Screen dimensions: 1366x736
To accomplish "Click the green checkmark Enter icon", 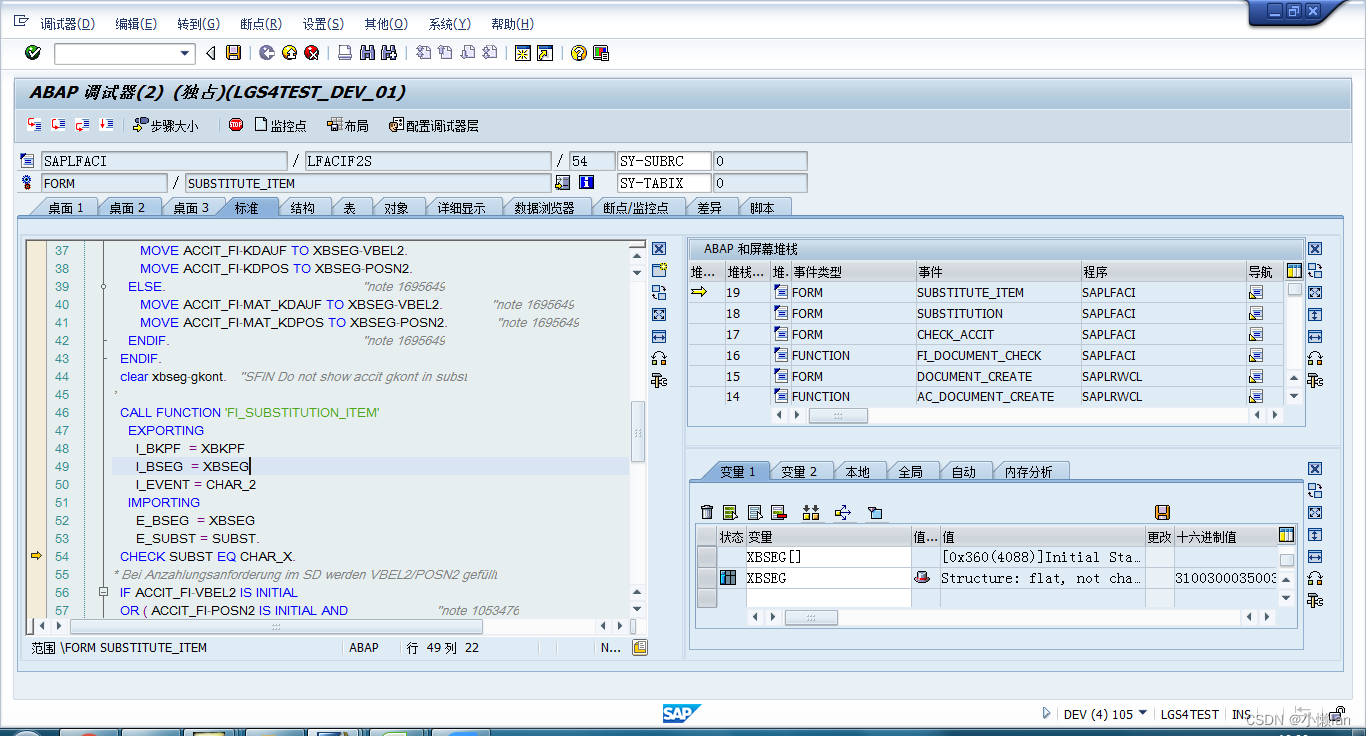I will point(33,53).
